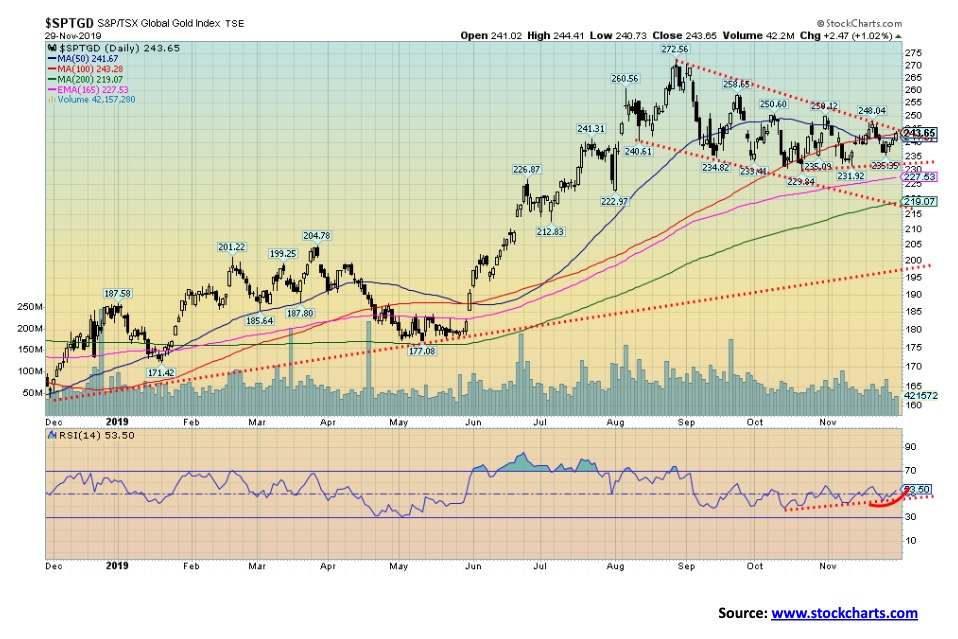Click the 29-Nov-2019 date label
The width and height of the screenshot is (958, 639).
pos(73,36)
